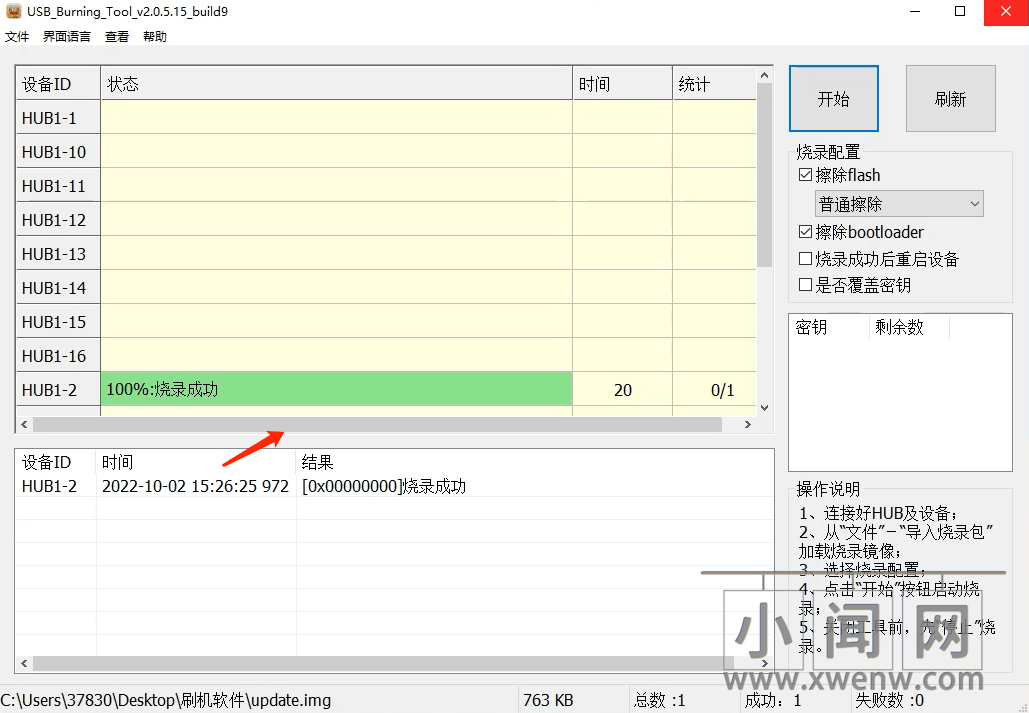Open the 普通擦除 erase mode dropdown
The image size is (1029, 713).
pyautogui.click(x=899, y=204)
